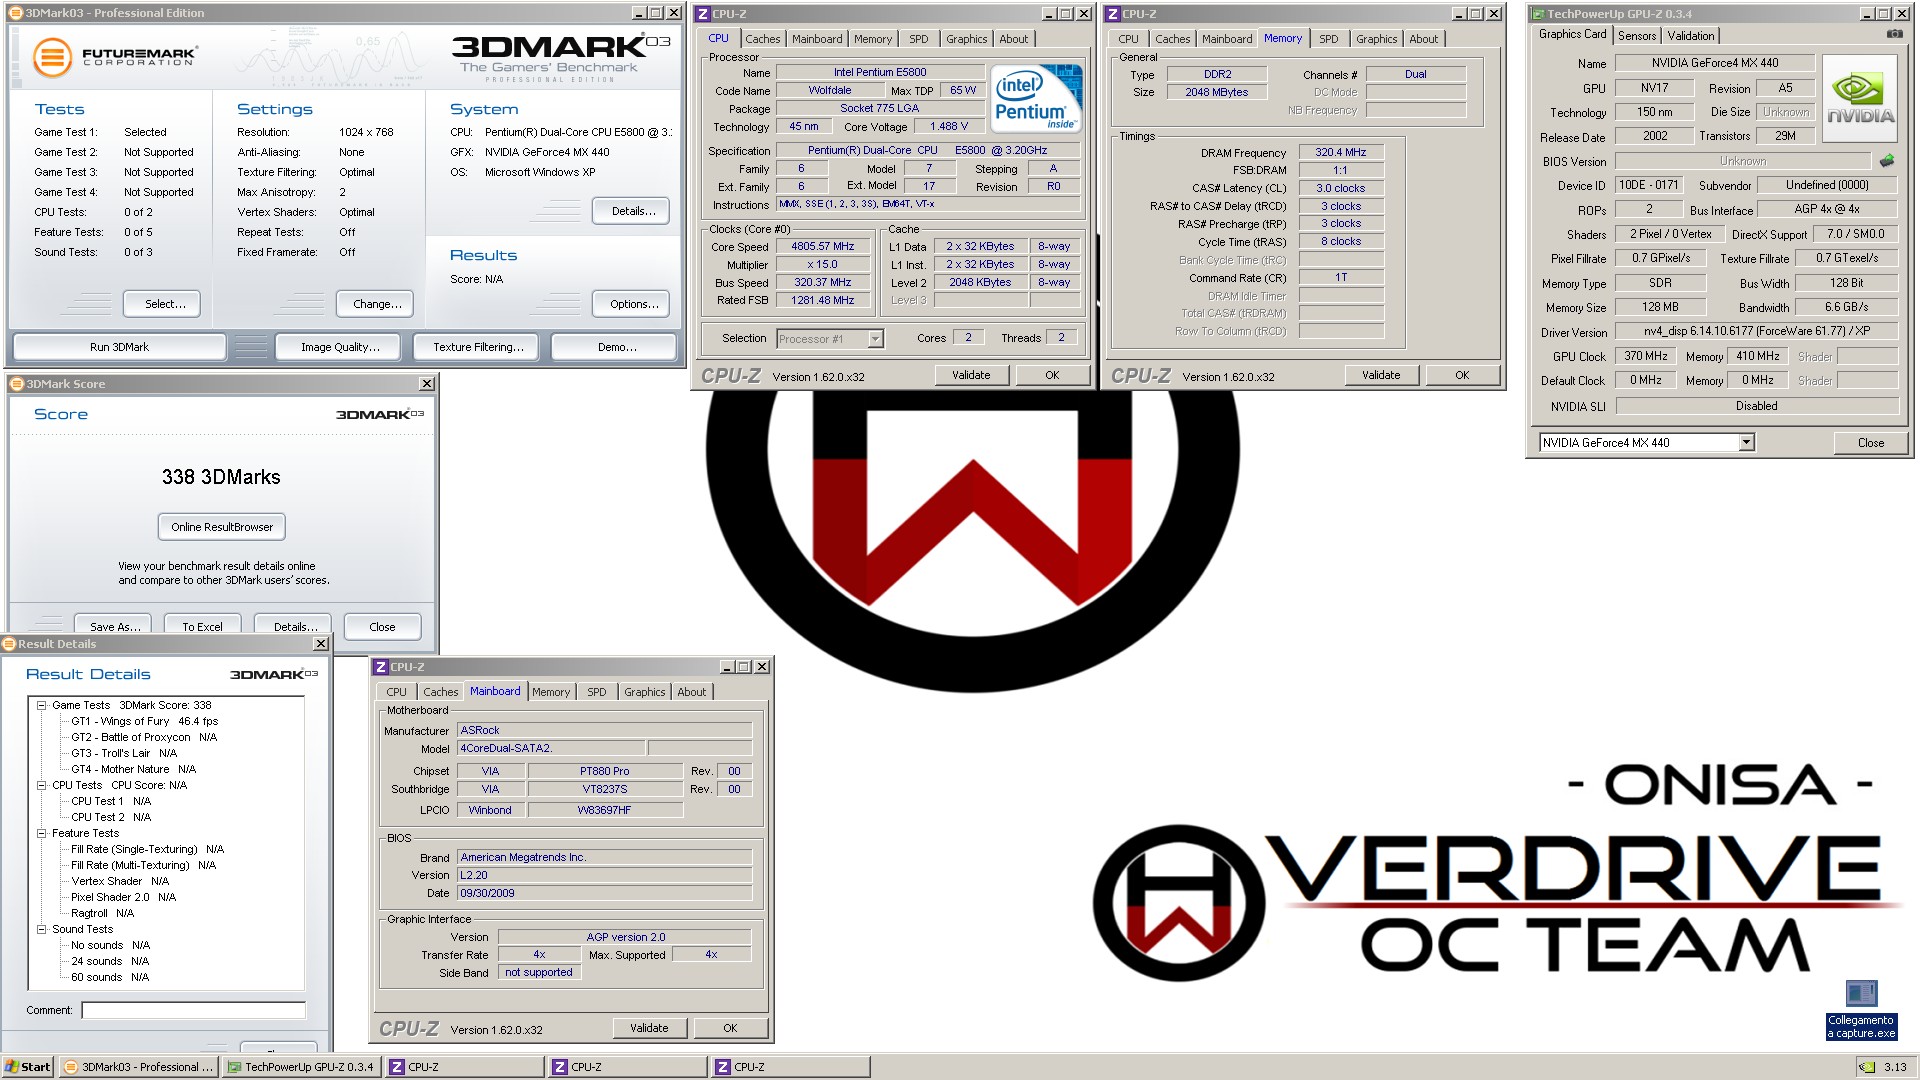The height and width of the screenshot is (1080, 1920).
Task: Switch to Sensors tab in GPU-Z
Action: tap(1637, 35)
